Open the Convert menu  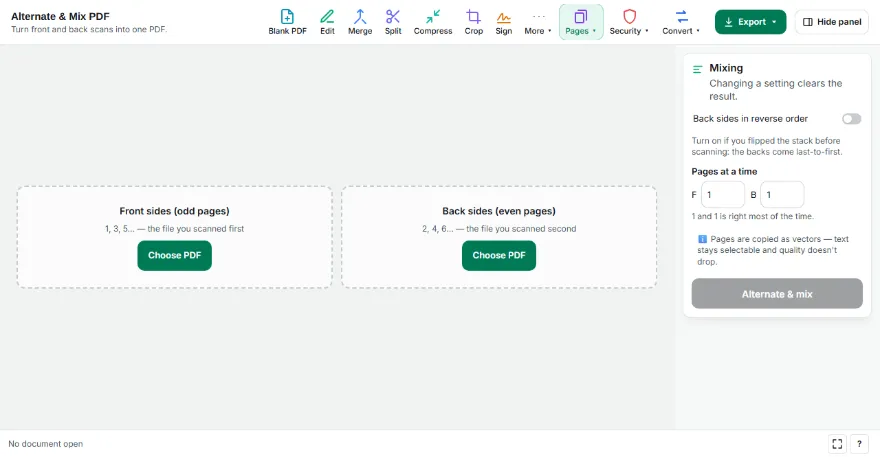point(681,22)
